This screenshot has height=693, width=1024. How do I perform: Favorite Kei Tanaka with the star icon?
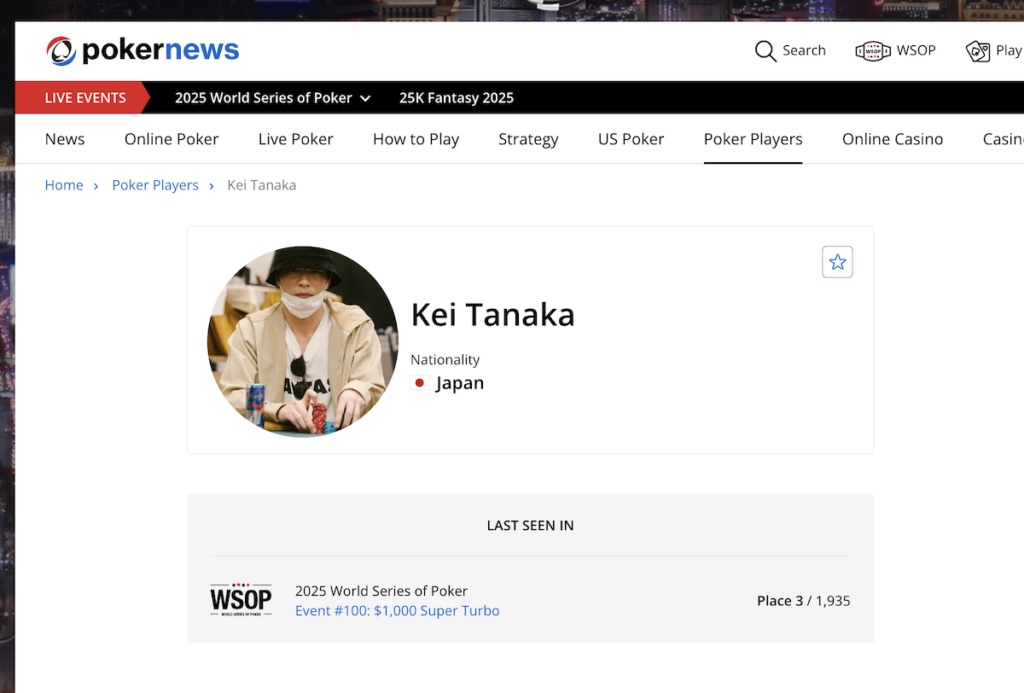coord(837,262)
